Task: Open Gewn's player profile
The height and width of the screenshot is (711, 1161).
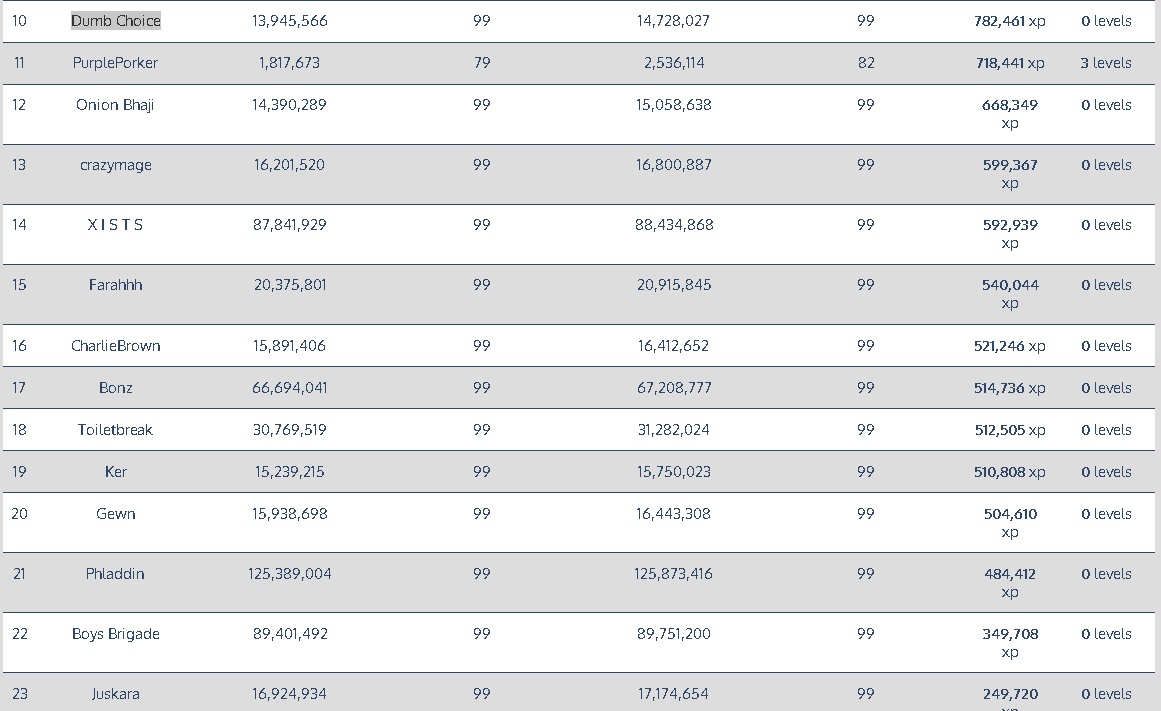Action: [x=115, y=514]
